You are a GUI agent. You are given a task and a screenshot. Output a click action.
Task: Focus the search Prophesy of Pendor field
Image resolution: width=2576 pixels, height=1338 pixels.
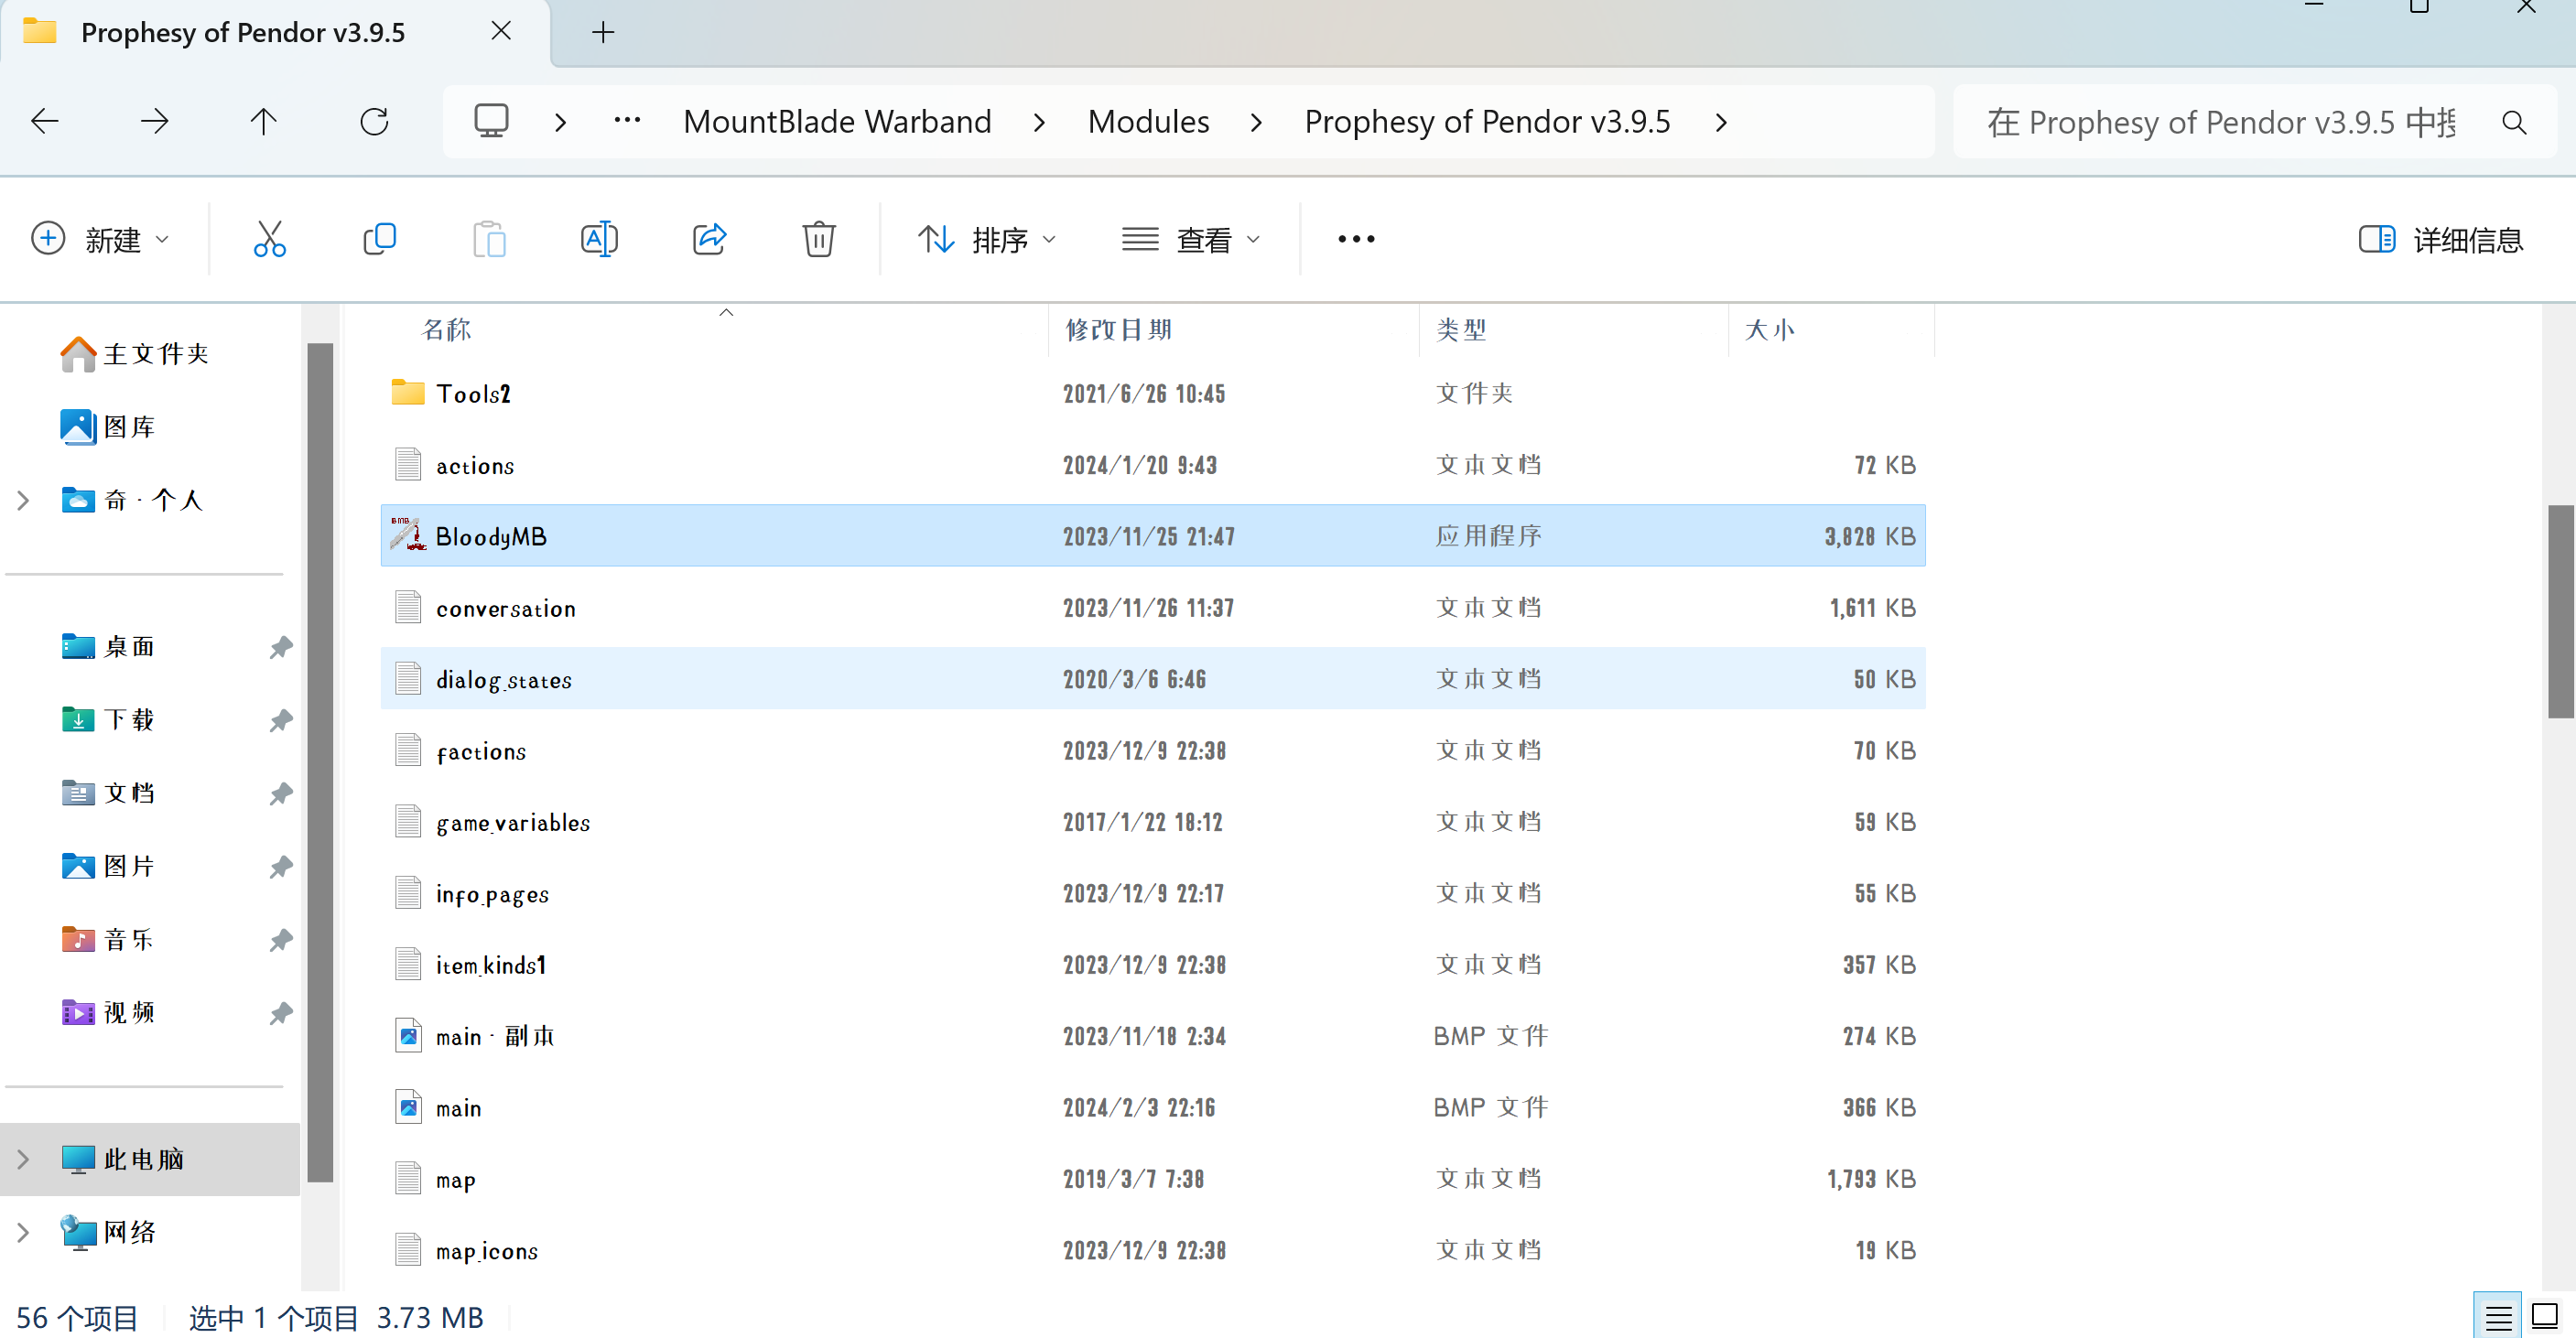point(2220,122)
